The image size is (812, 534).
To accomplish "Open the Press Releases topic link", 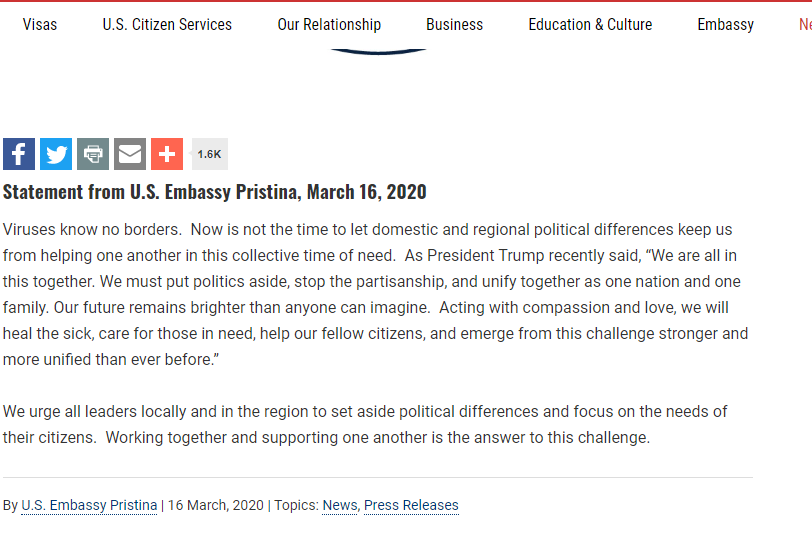I will (x=411, y=505).
